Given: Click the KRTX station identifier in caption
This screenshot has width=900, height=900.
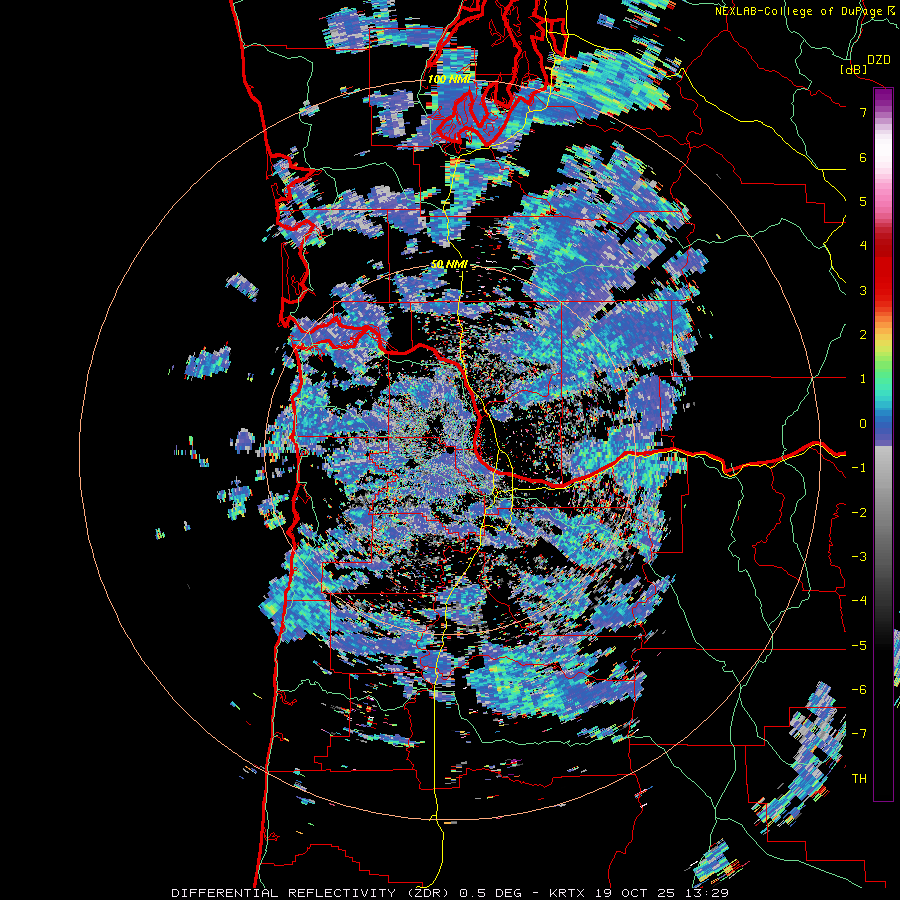Looking at the screenshot, I should (568, 893).
